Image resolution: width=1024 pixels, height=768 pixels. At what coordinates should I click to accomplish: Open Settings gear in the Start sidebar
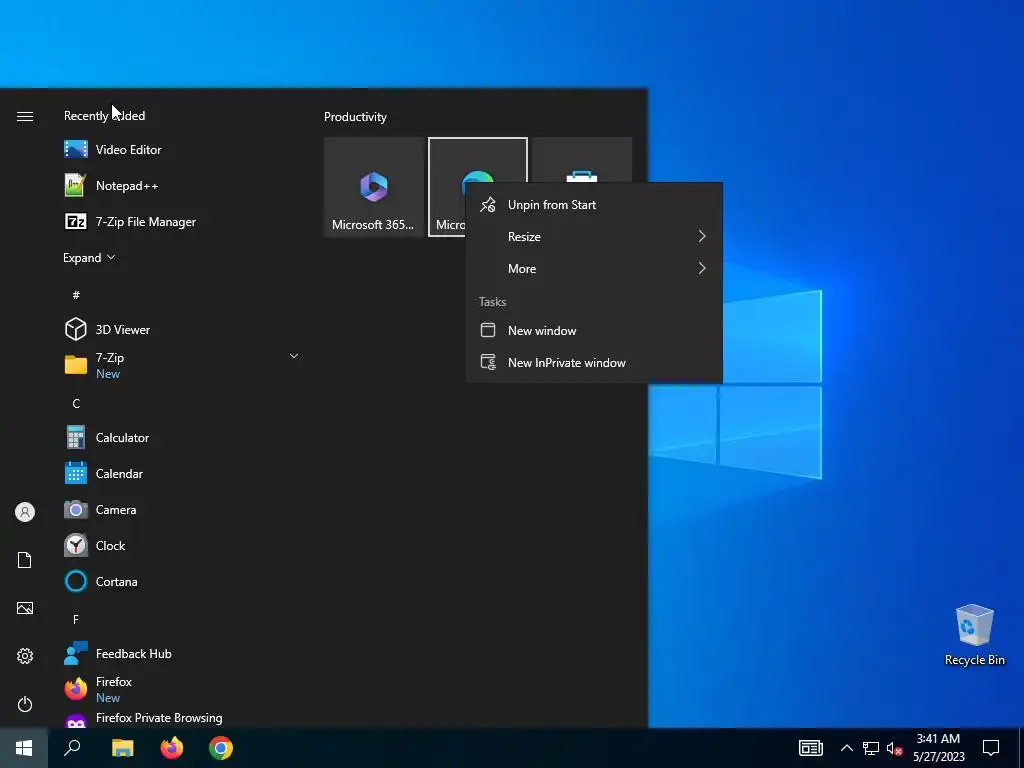point(25,656)
